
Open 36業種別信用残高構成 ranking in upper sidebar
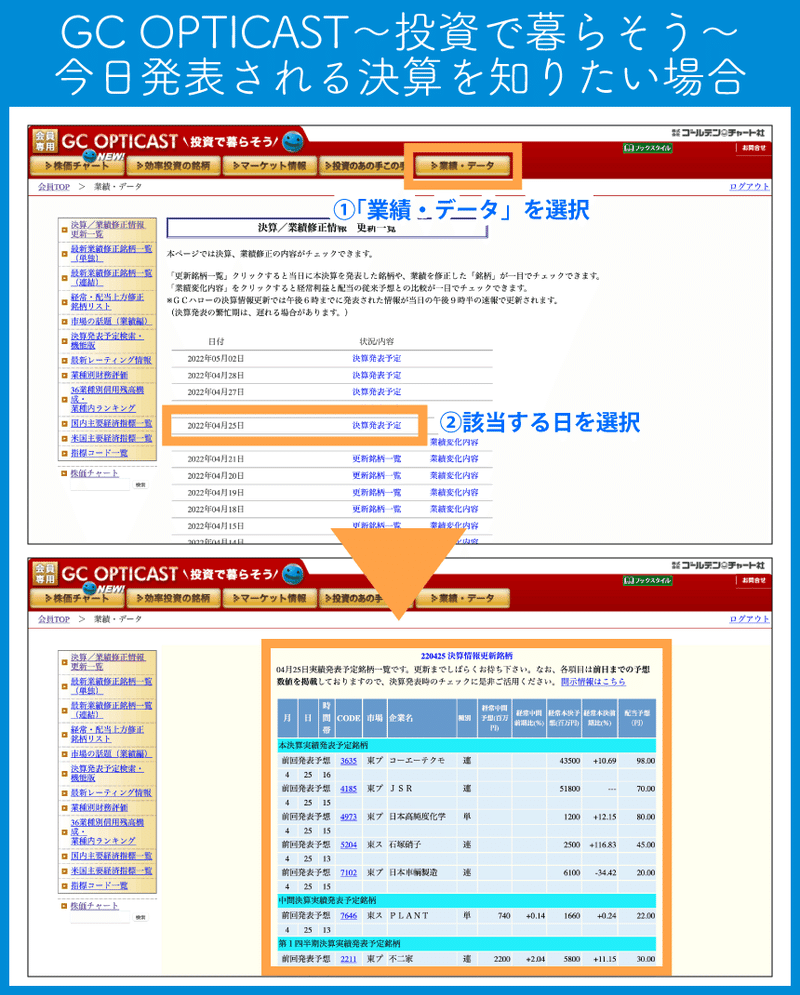107,399
